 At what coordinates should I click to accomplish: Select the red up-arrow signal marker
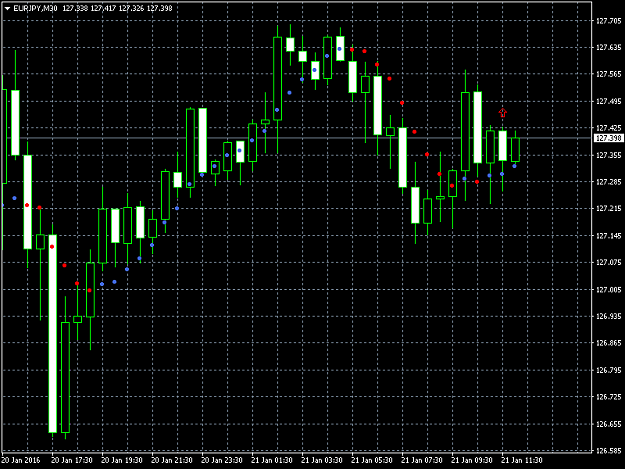(x=503, y=113)
